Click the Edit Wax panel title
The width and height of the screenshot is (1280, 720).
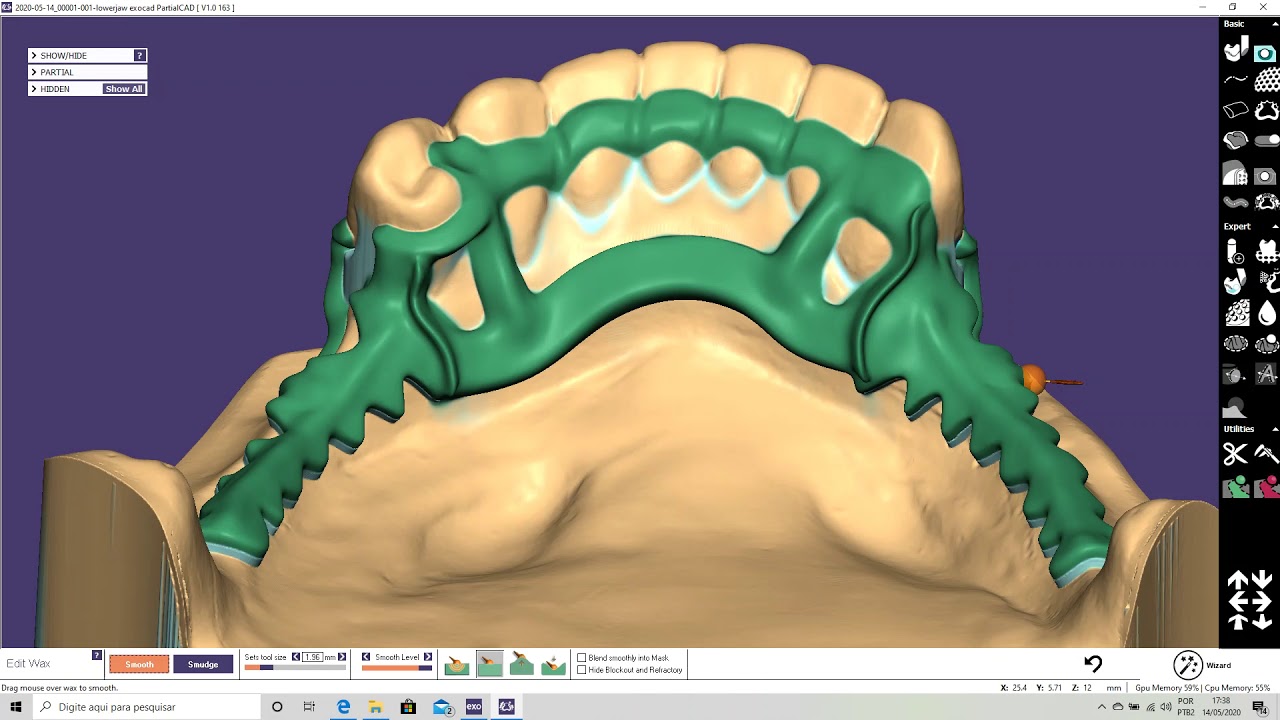(28, 664)
